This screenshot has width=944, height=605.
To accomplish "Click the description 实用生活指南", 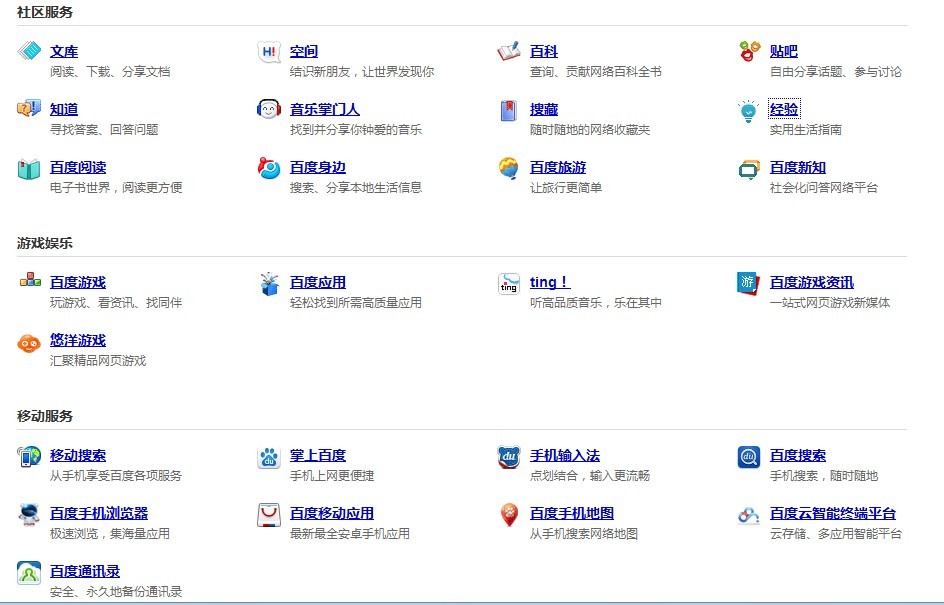I will pos(806,129).
